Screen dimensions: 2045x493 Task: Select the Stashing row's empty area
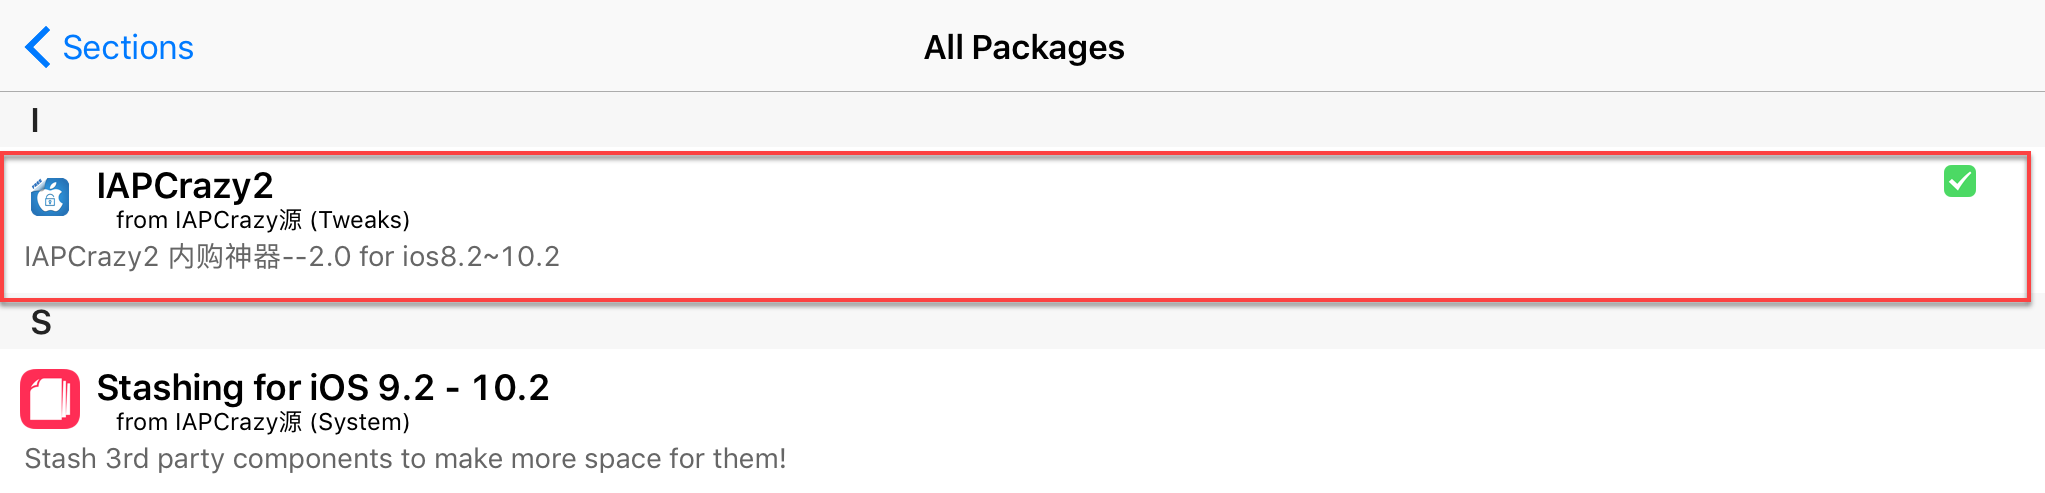1300,420
